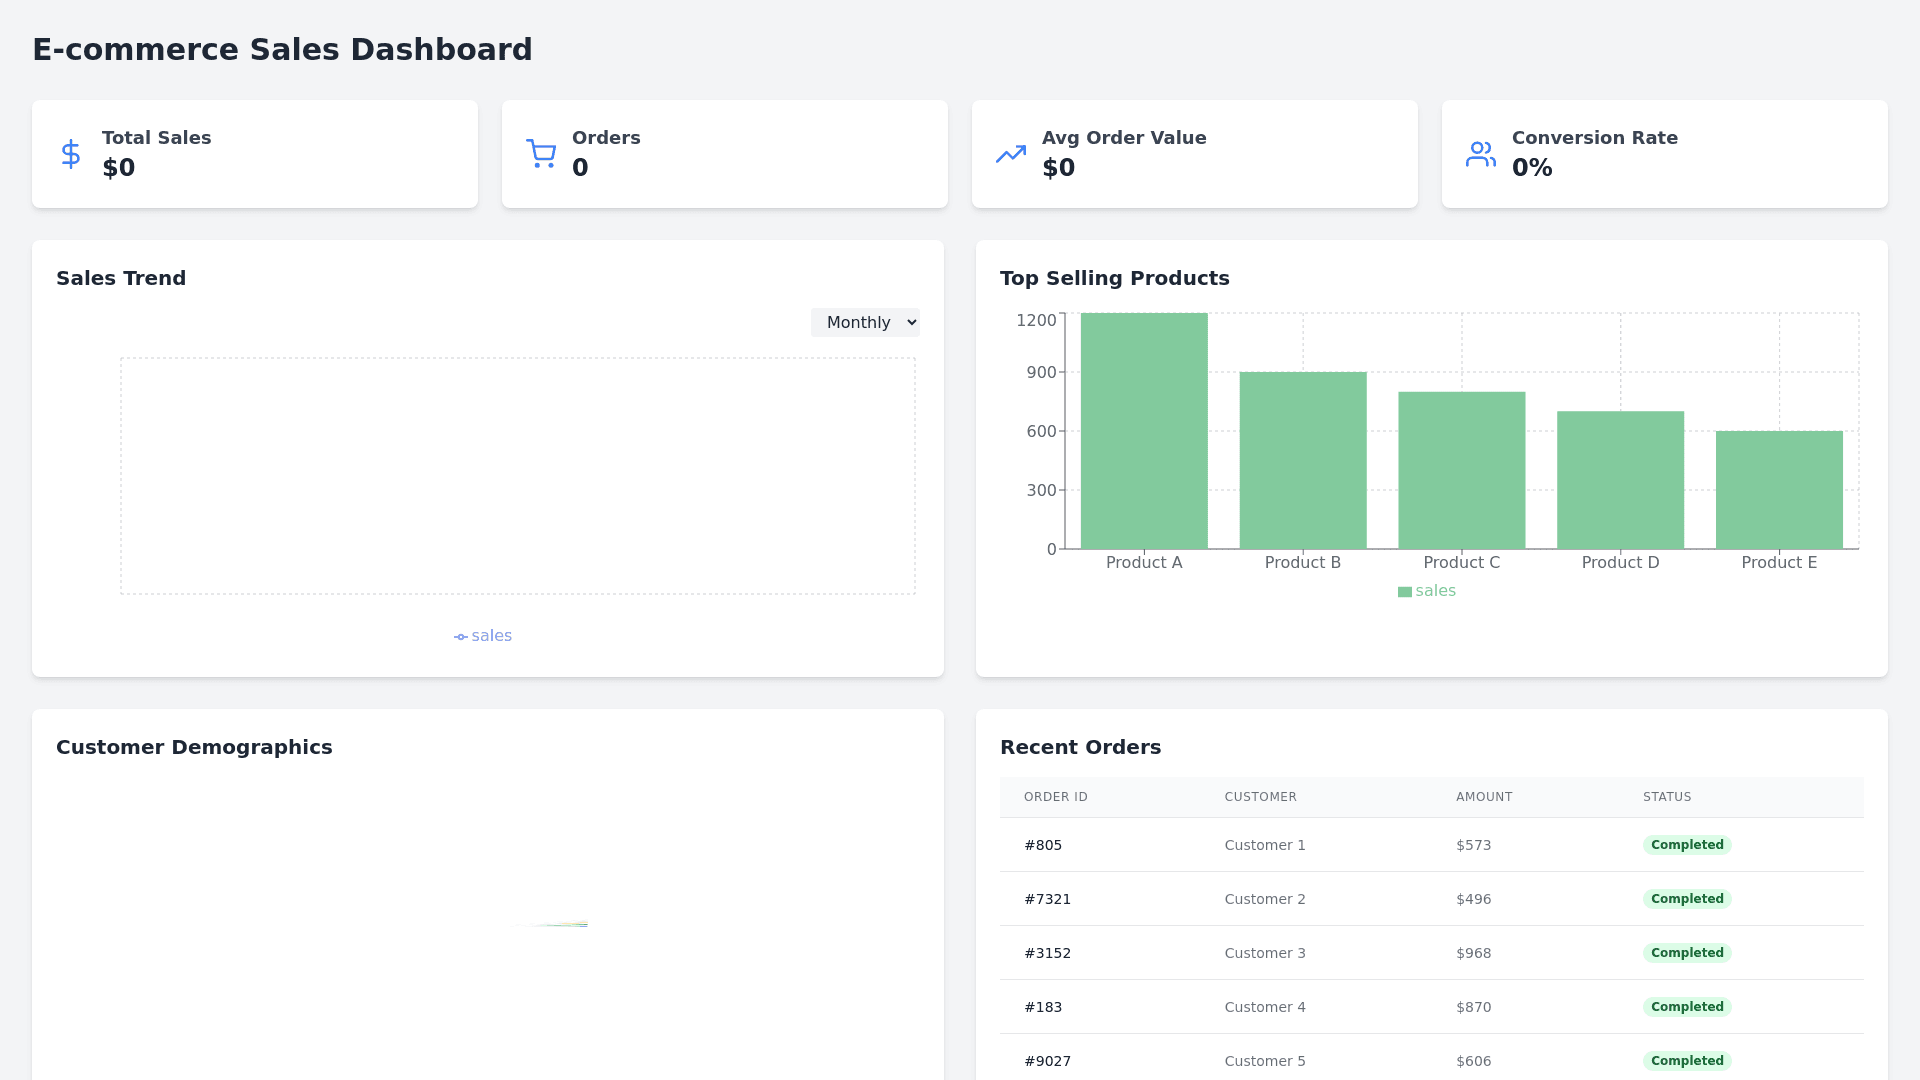
Task: Click the Product B bar
Action: coord(1302,460)
